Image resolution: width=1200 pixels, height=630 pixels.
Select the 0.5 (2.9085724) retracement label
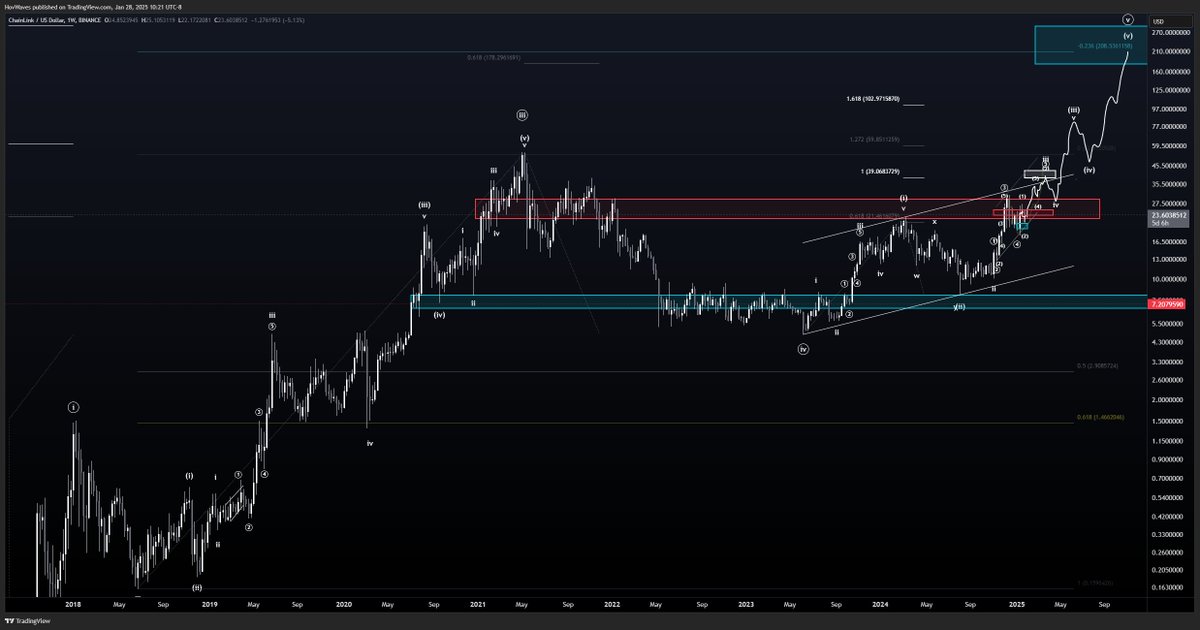click(1097, 366)
